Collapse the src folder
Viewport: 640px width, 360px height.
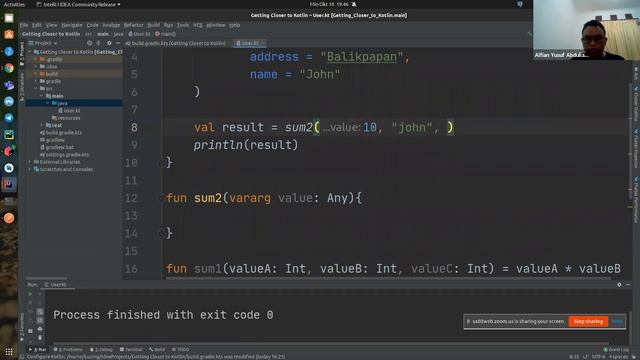36,89
